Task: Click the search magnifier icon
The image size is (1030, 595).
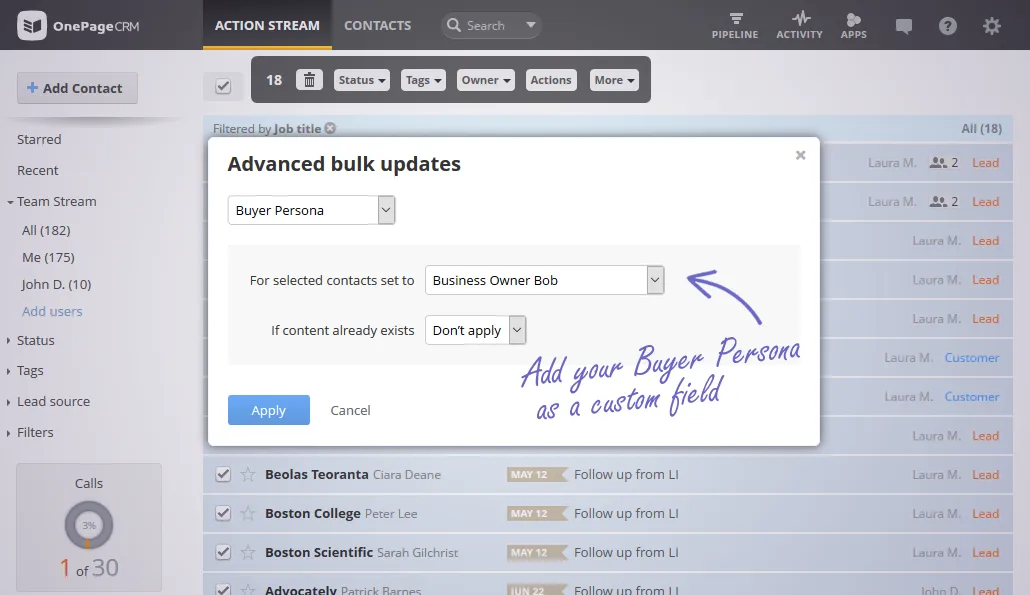Action: 454,25
